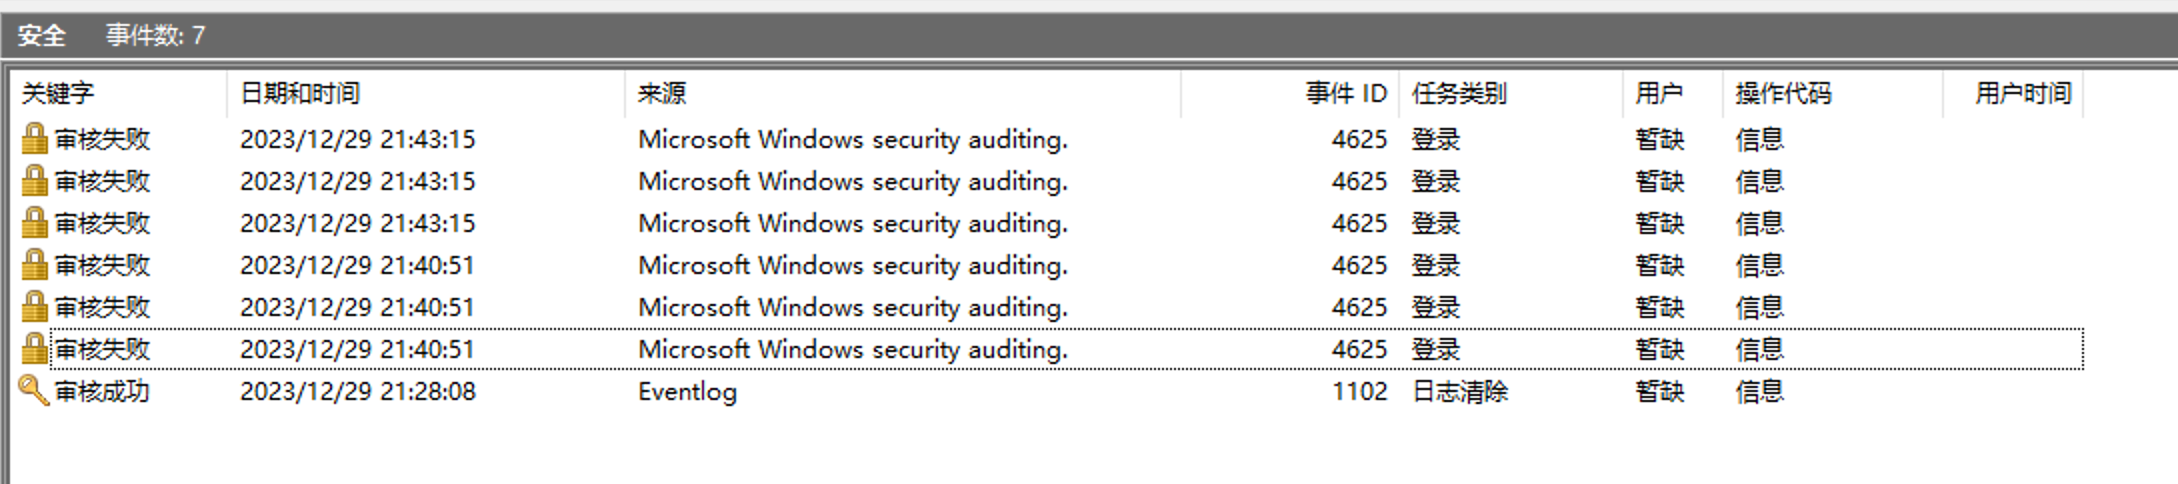Image resolution: width=2178 pixels, height=484 pixels.
Task: Click lock icon of middle 21:40:51 event
Action: [35, 307]
